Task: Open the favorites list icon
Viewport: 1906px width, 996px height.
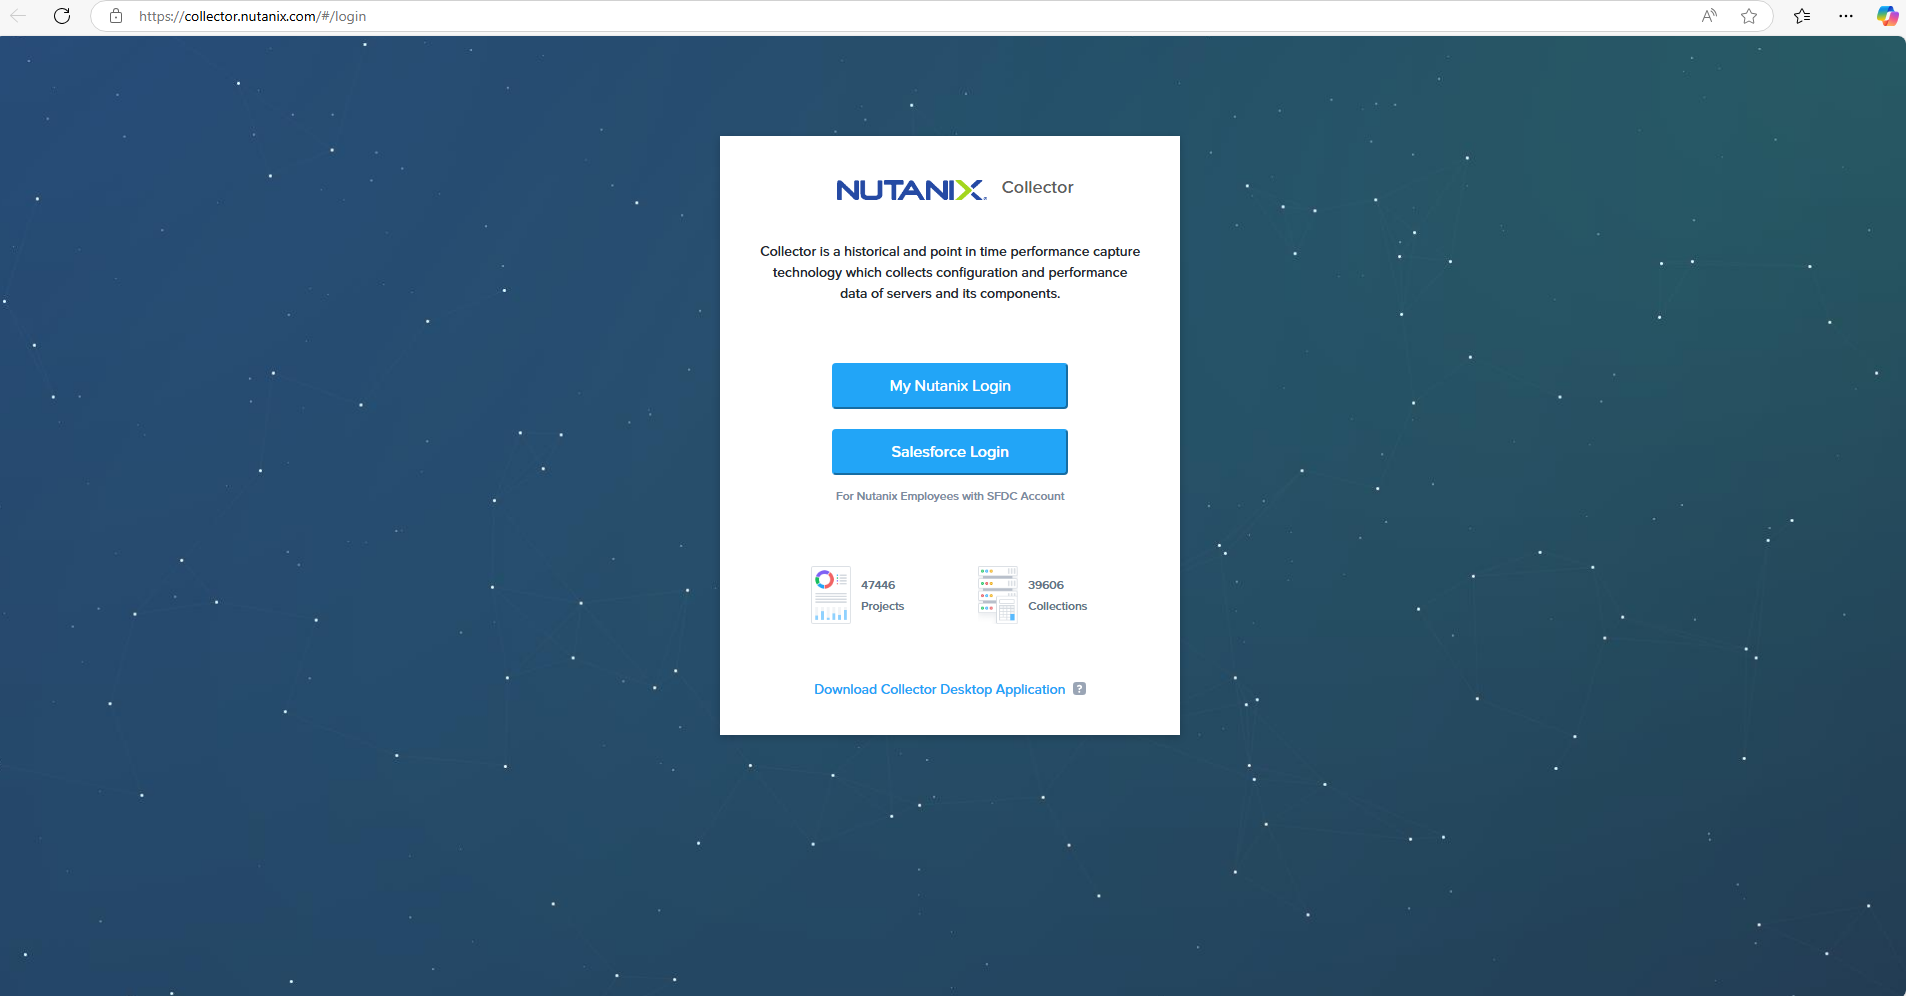Action: click(x=1802, y=16)
